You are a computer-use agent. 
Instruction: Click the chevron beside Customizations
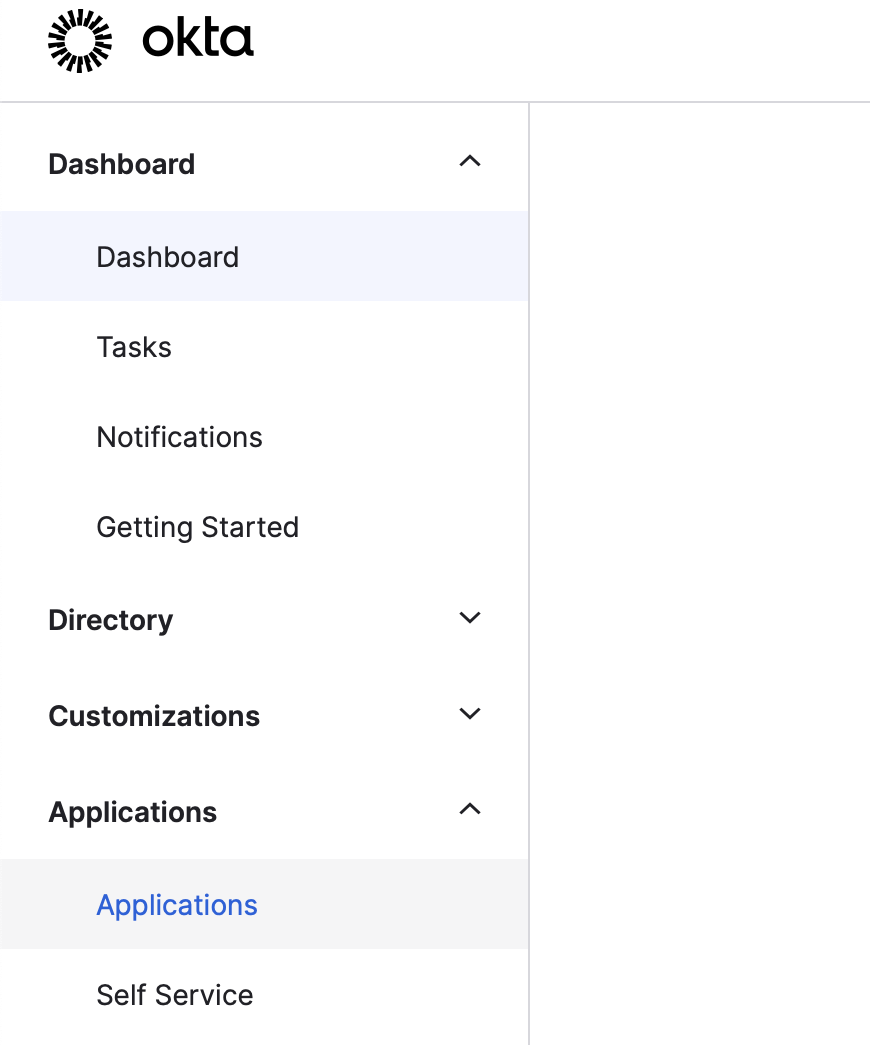[x=470, y=714]
